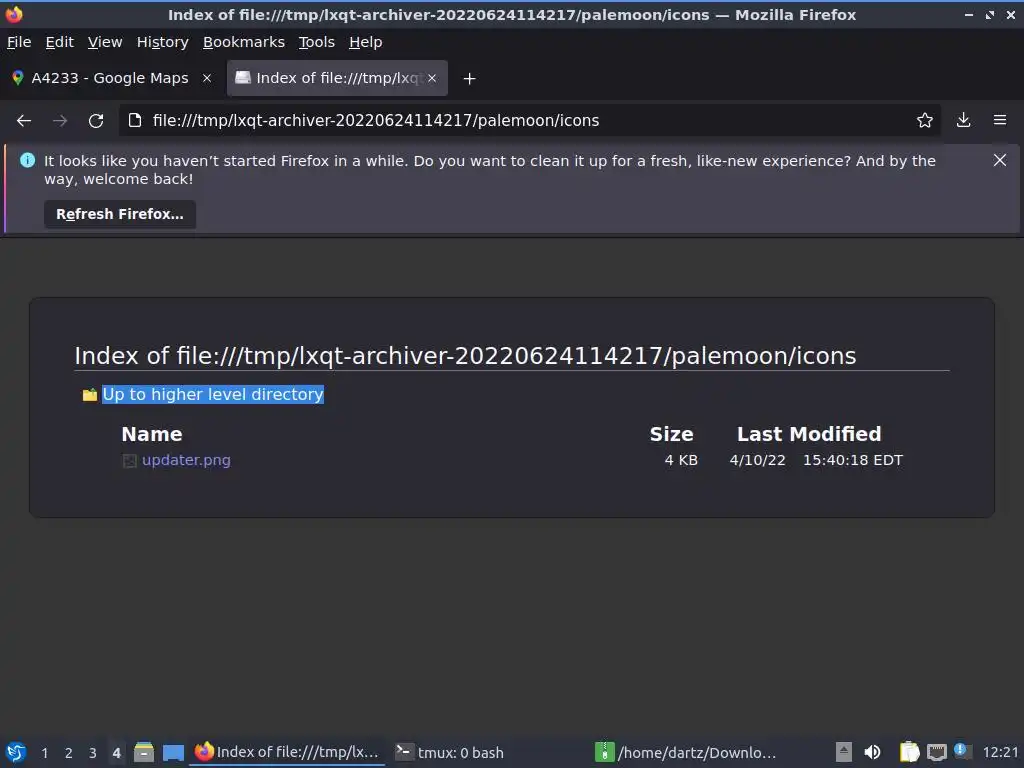This screenshot has height=768, width=1024.
Task: Click the folder icon next to Up to higher level directory
Action: click(x=89, y=394)
